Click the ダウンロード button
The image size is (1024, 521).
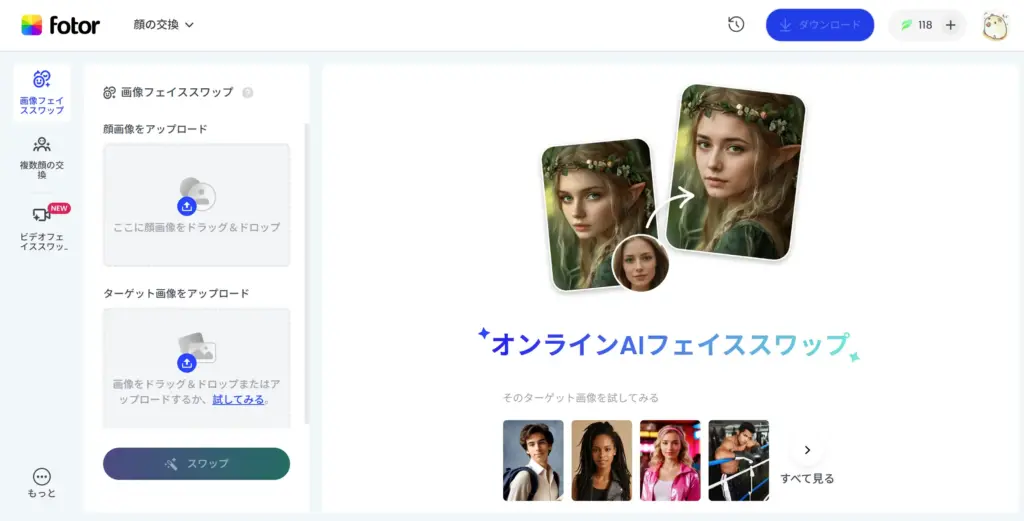[x=820, y=25]
